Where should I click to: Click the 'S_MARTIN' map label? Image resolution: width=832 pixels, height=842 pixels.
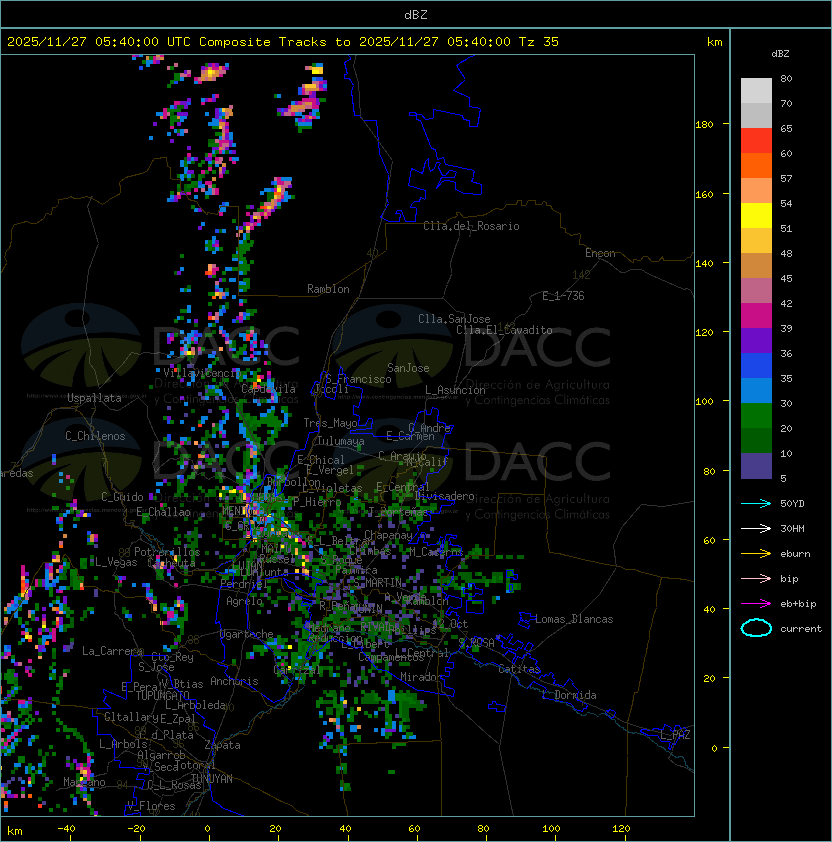point(378,583)
